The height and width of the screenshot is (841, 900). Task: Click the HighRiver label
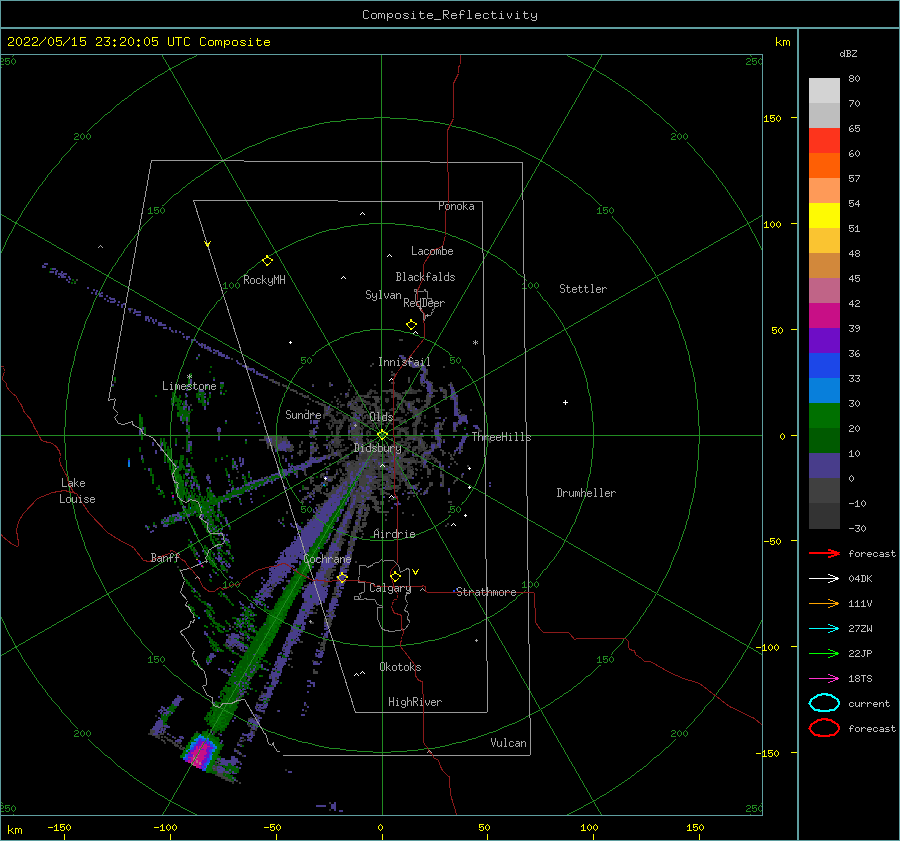[x=415, y=702]
